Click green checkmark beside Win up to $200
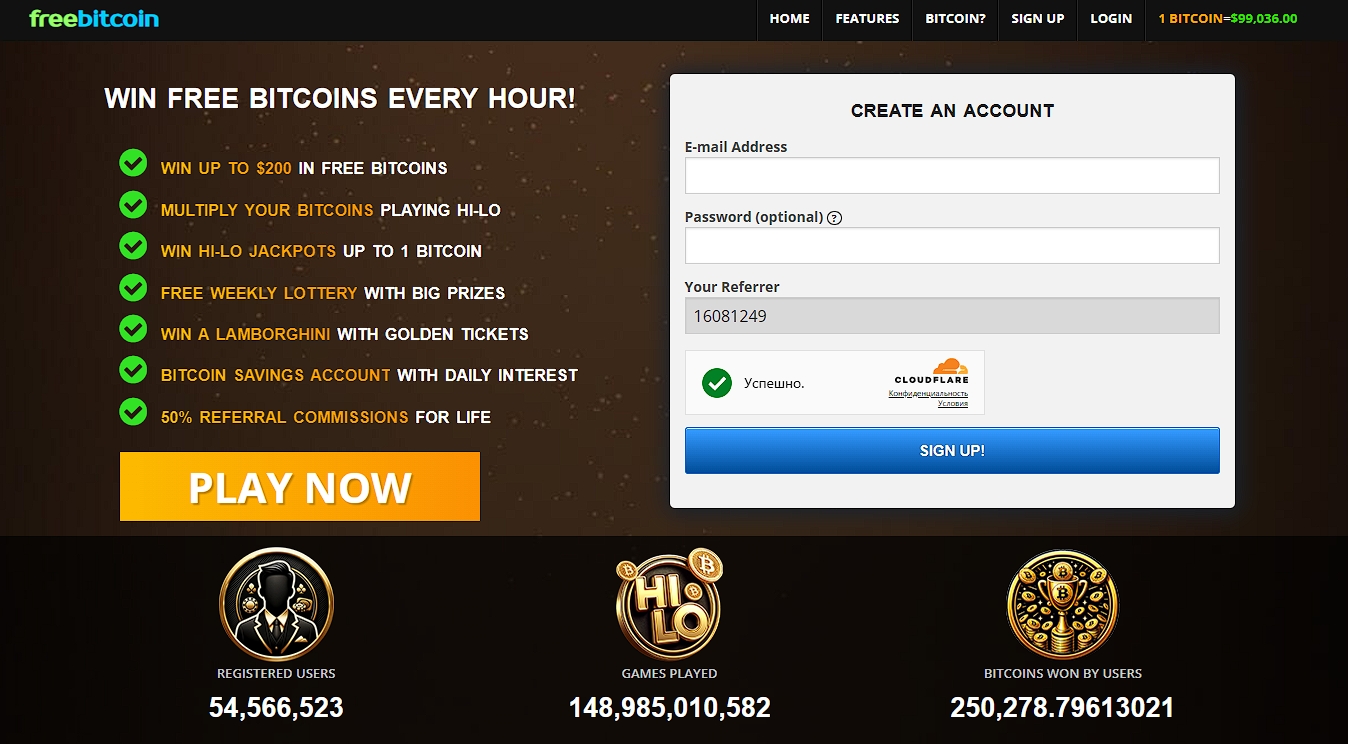Viewport: 1348px width, 744px height. pyautogui.click(x=133, y=163)
